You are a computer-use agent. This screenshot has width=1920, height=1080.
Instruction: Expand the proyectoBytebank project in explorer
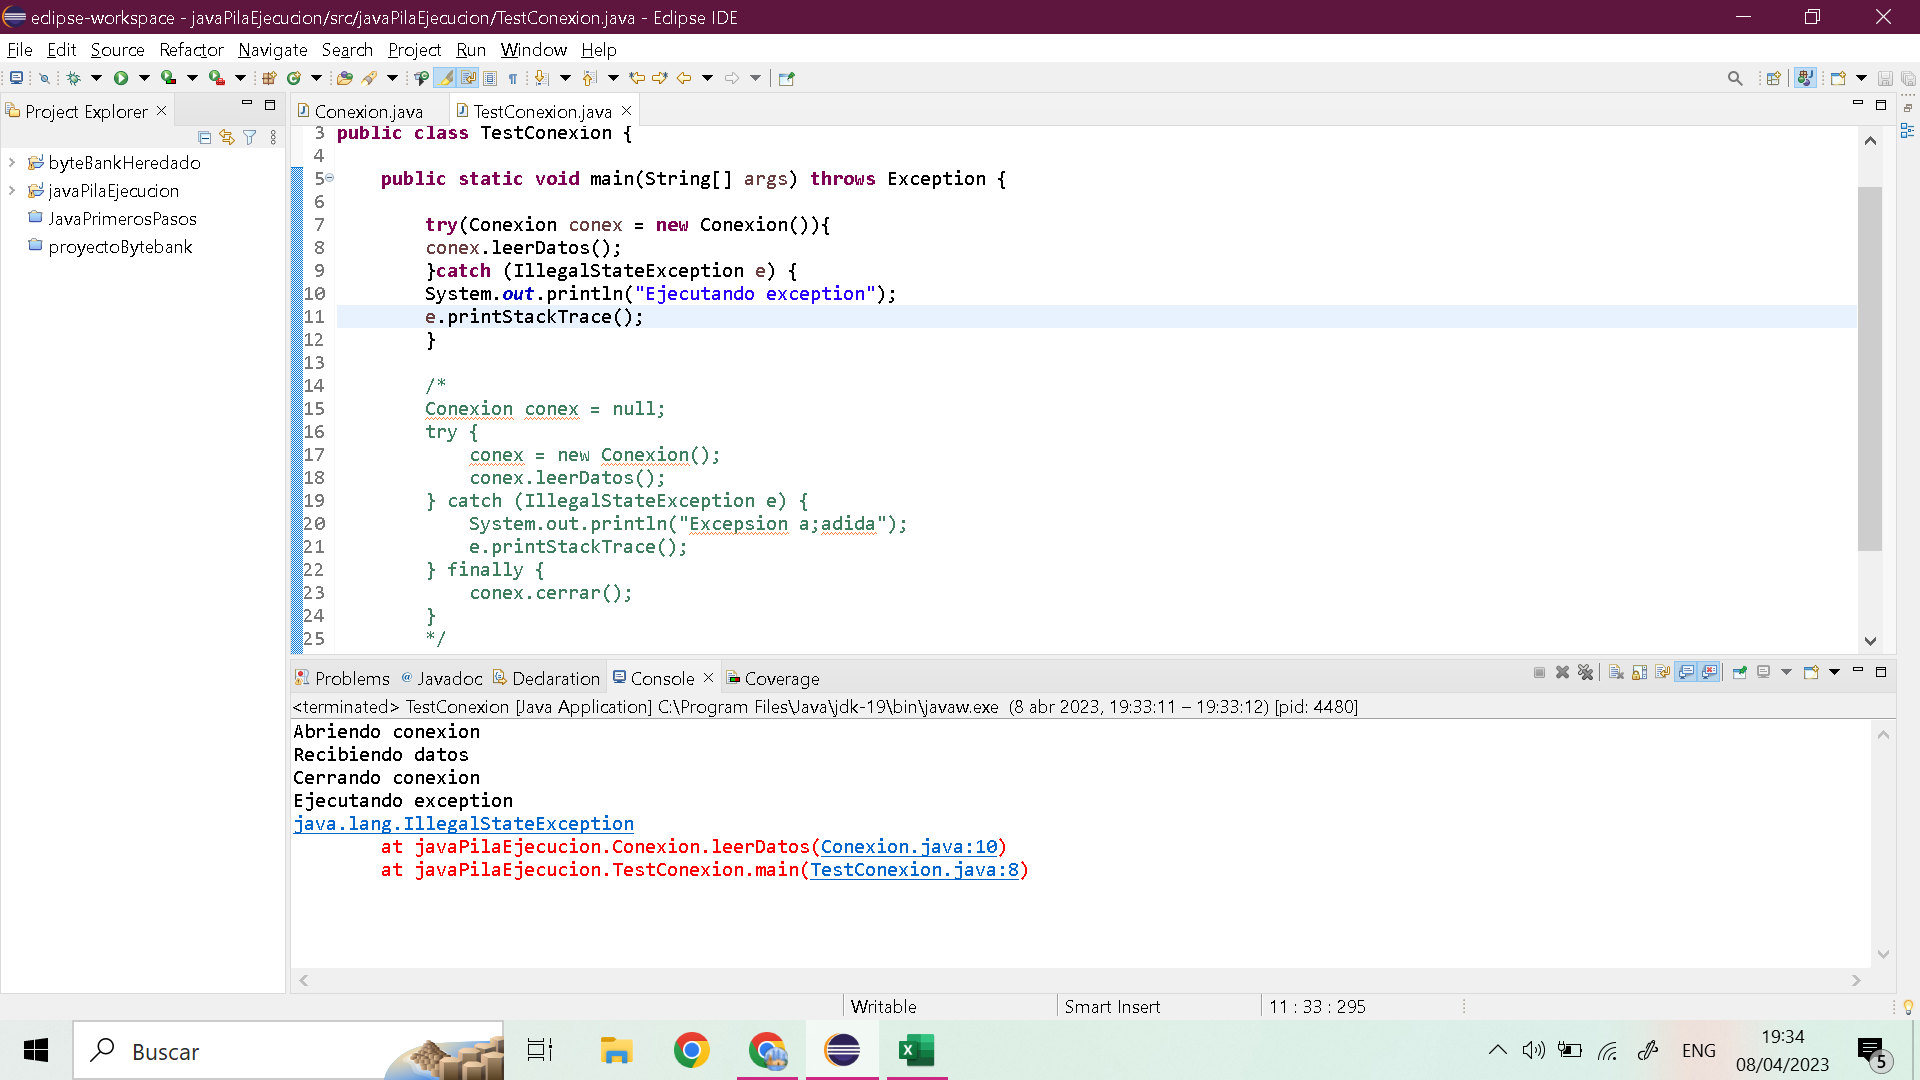(13, 247)
